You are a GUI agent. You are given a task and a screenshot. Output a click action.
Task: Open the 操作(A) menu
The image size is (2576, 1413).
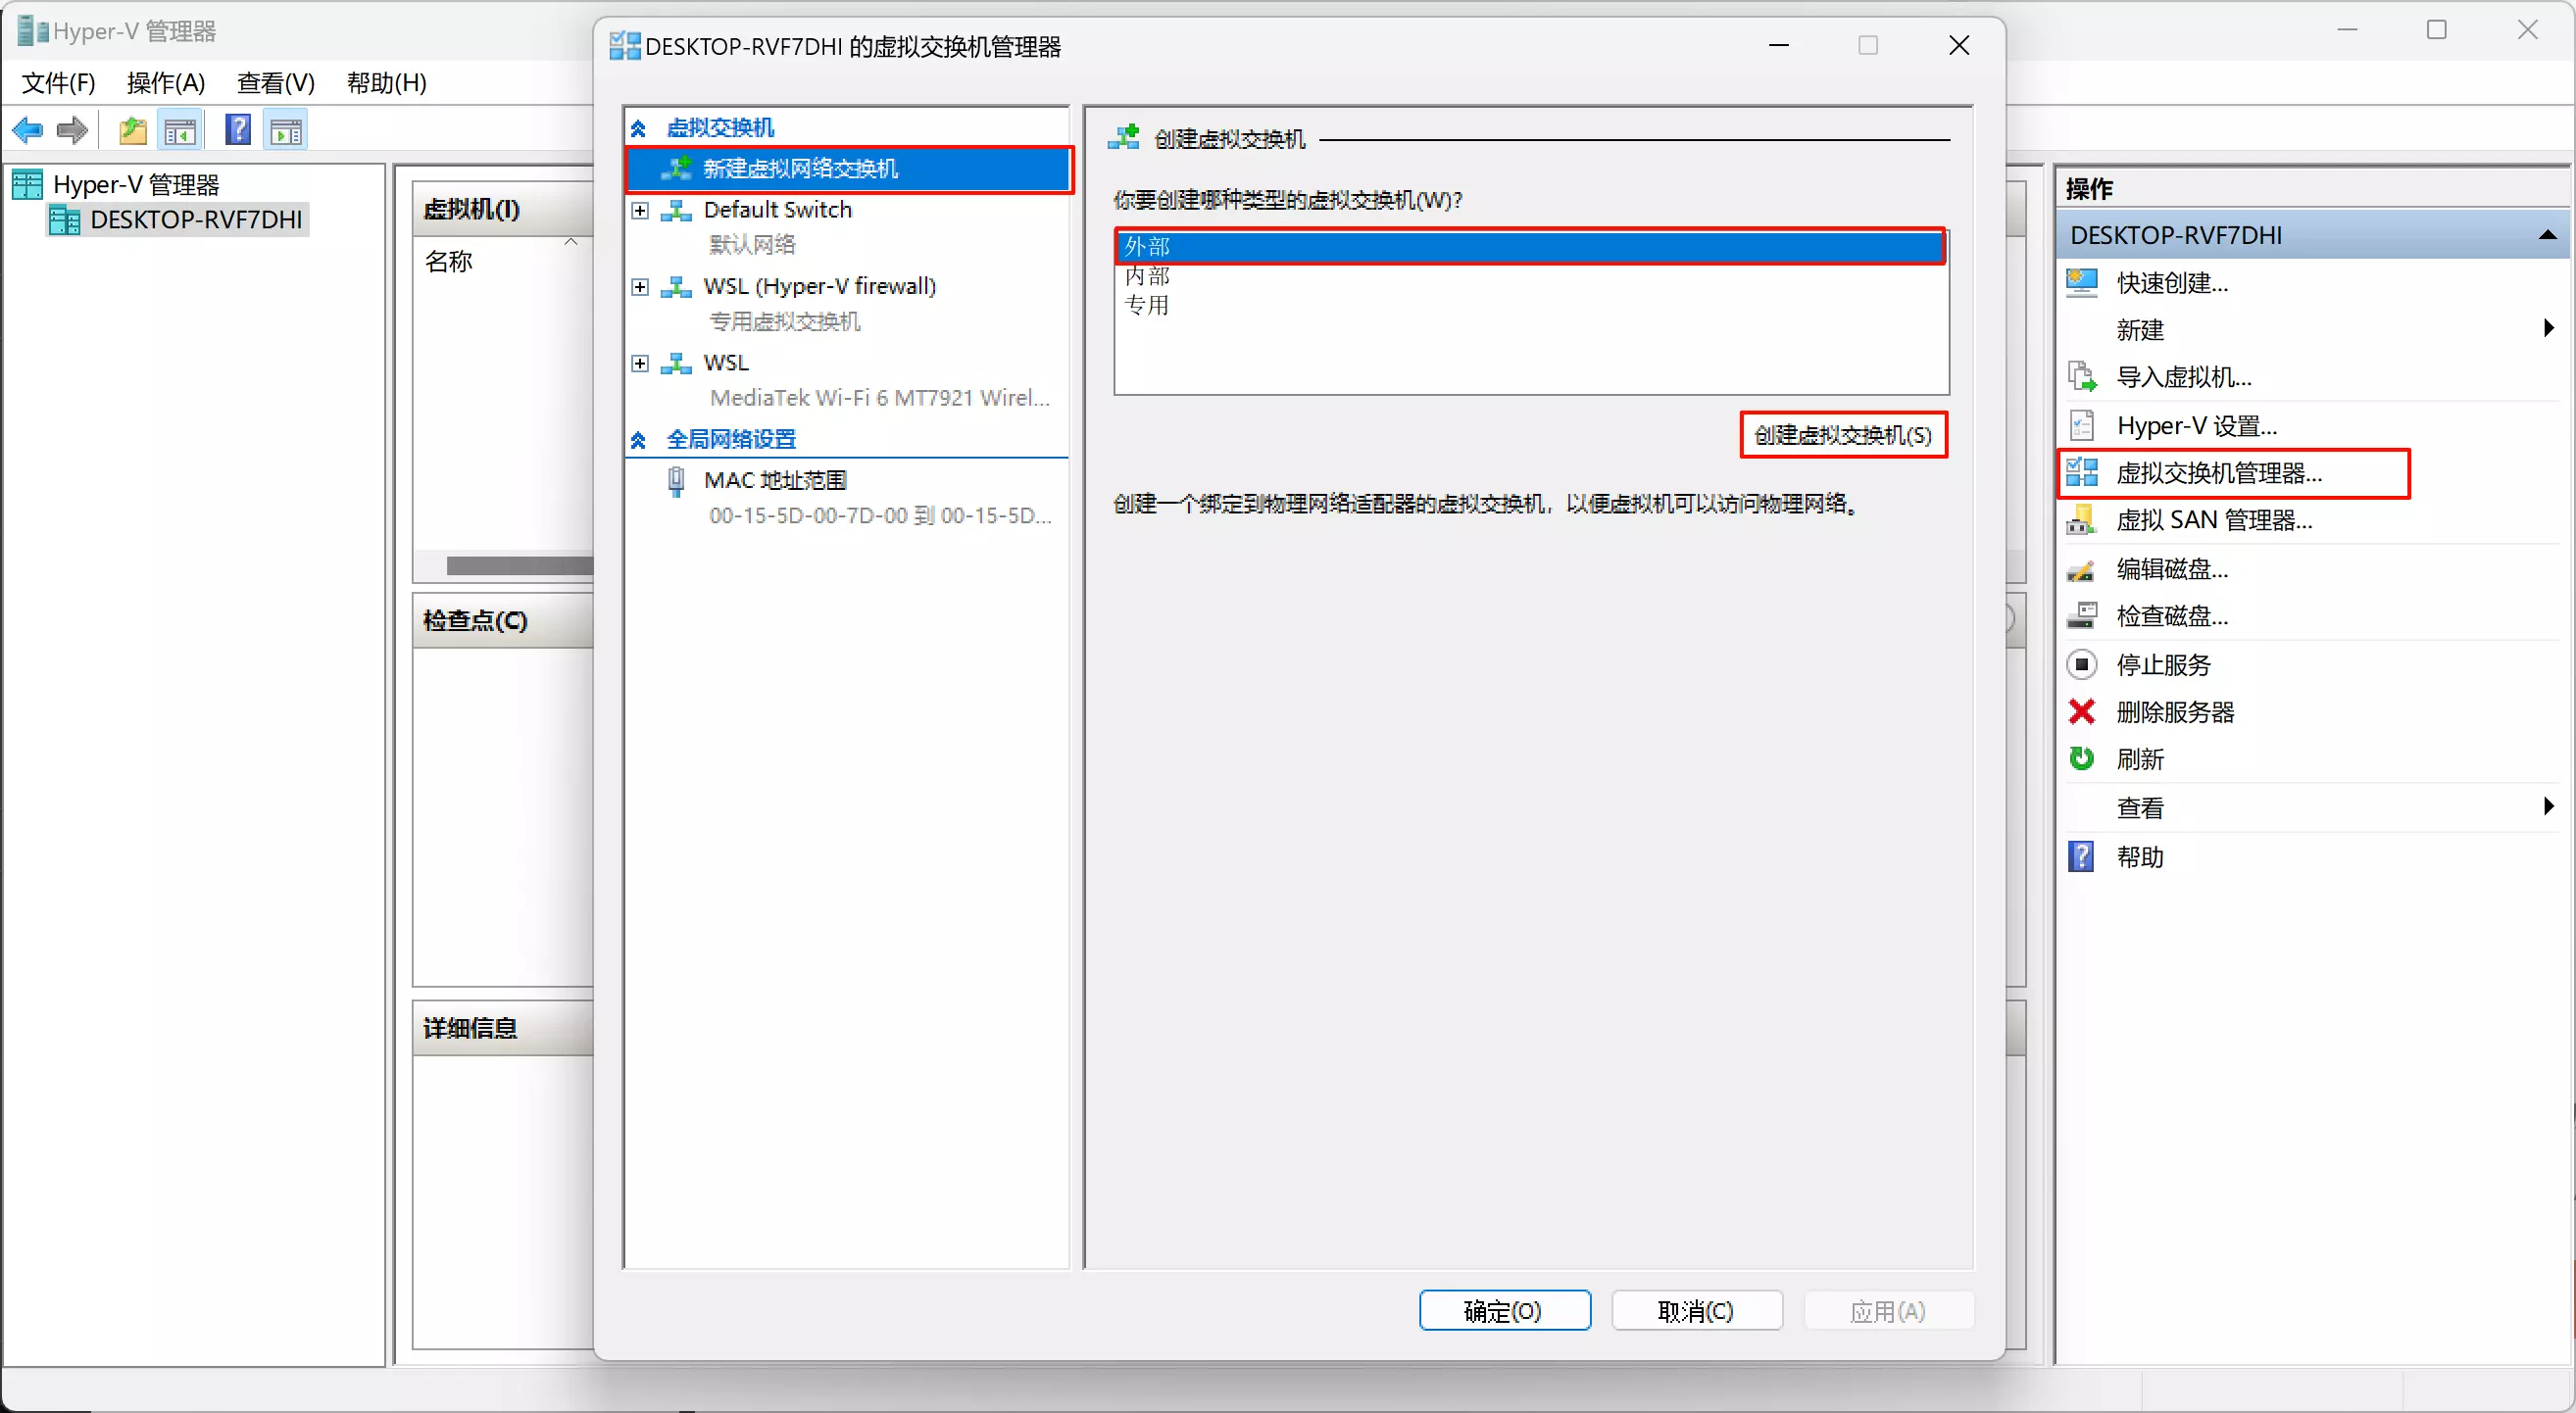(166, 83)
